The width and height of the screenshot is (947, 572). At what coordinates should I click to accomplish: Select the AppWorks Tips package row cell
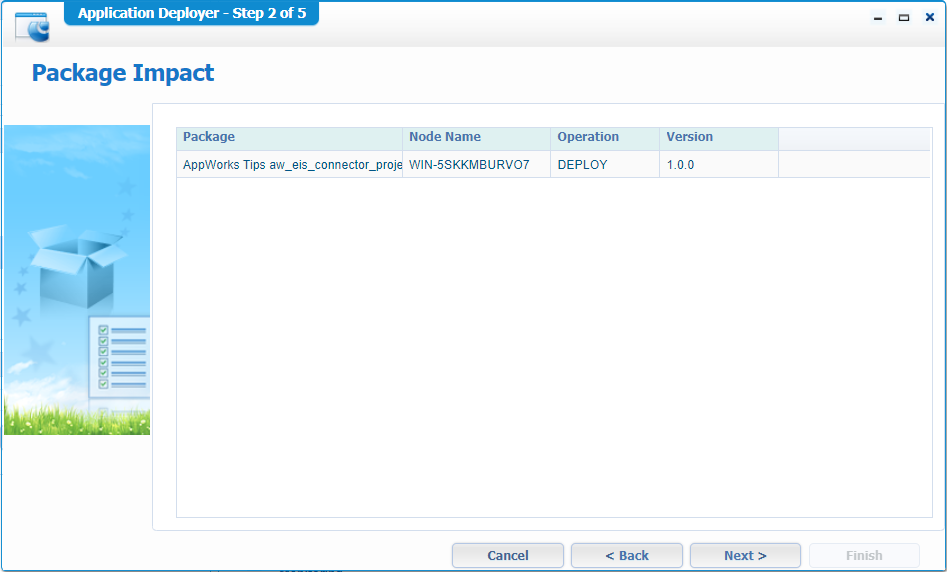291,165
